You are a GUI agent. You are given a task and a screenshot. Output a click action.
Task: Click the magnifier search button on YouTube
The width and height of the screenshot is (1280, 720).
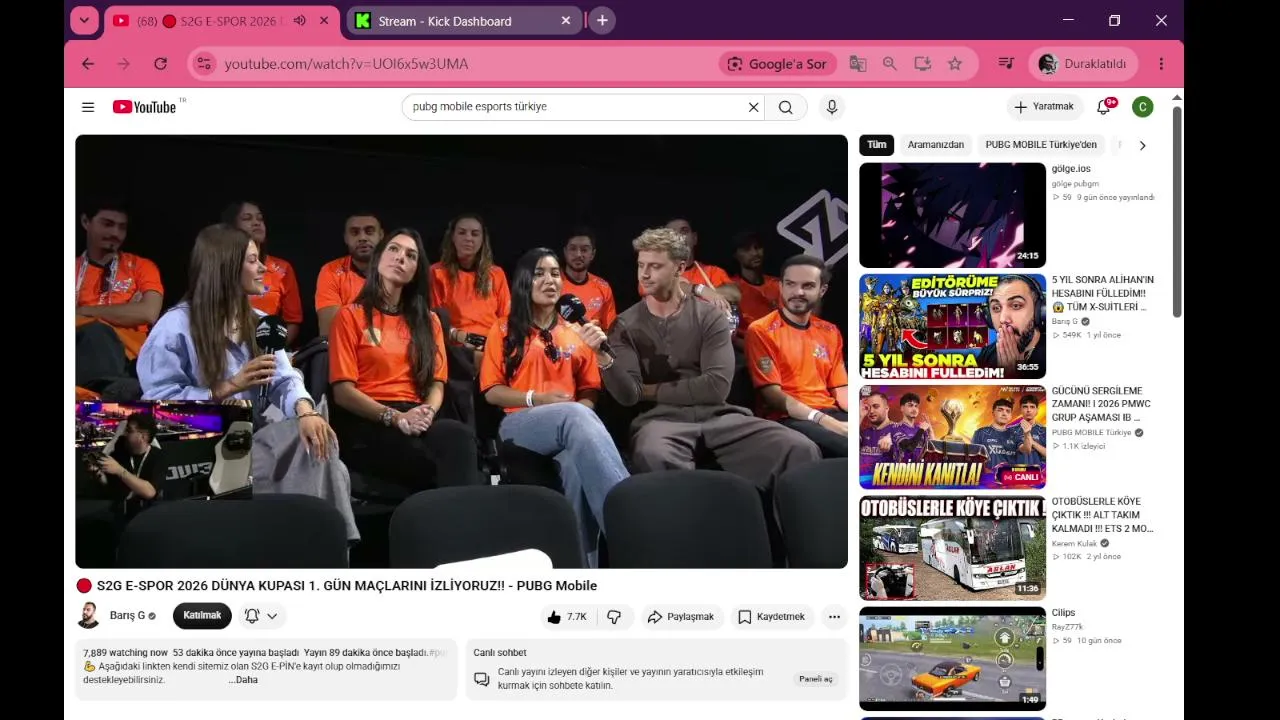(x=786, y=107)
